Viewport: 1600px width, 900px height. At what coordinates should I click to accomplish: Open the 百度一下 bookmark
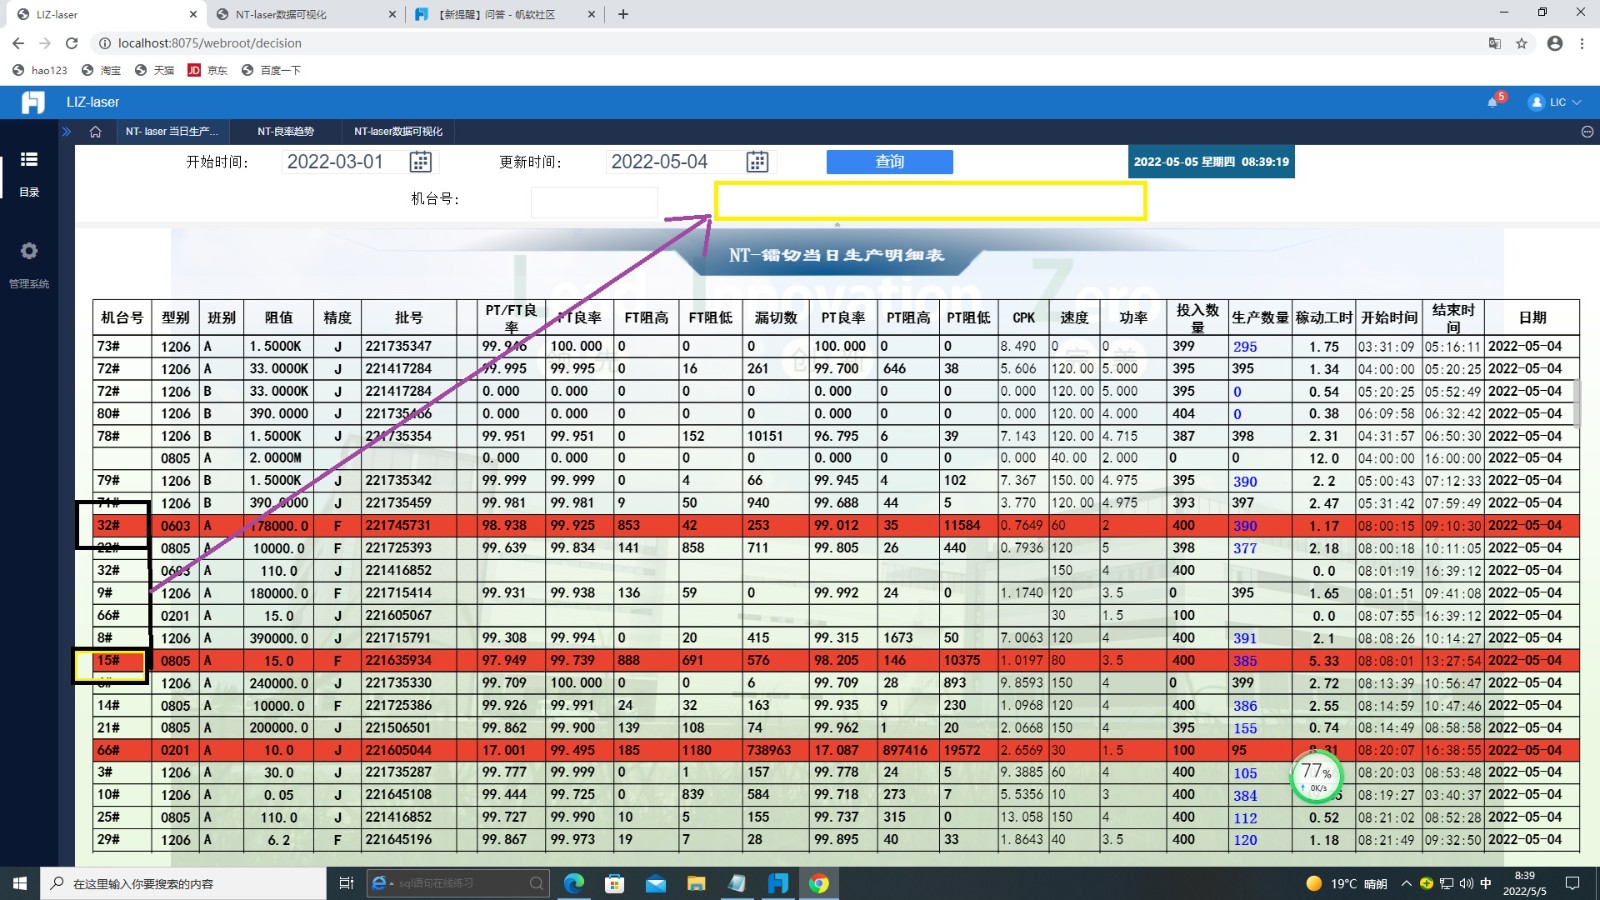tap(271, 70)
